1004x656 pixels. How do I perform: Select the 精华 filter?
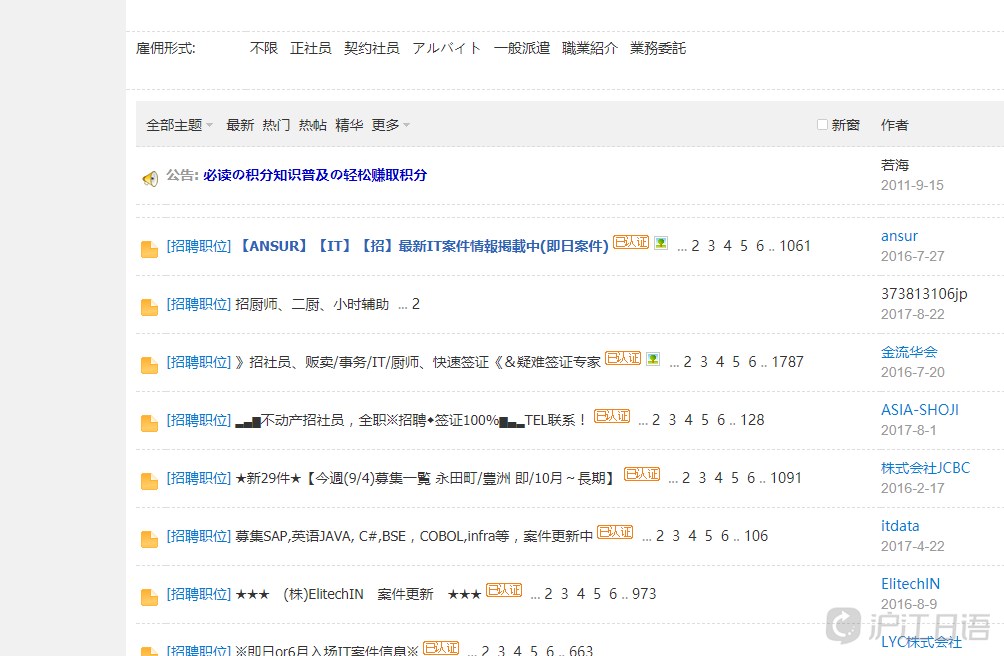point(349,125)
